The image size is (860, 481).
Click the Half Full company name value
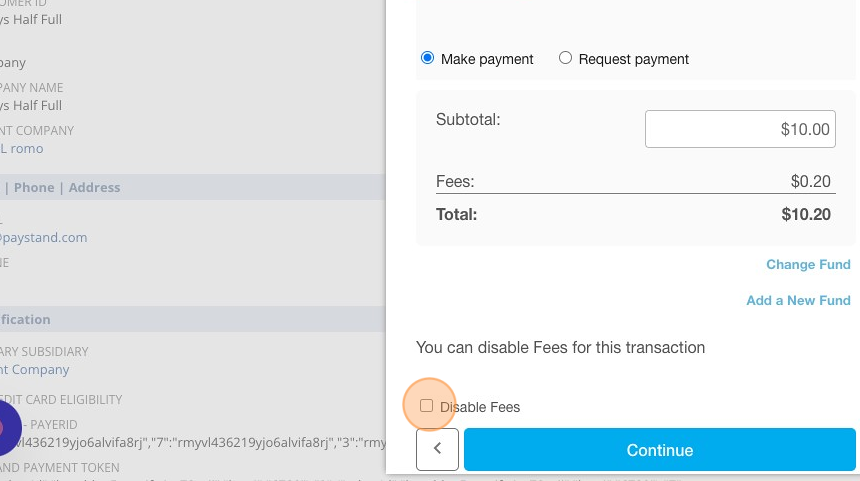point(31,105)
